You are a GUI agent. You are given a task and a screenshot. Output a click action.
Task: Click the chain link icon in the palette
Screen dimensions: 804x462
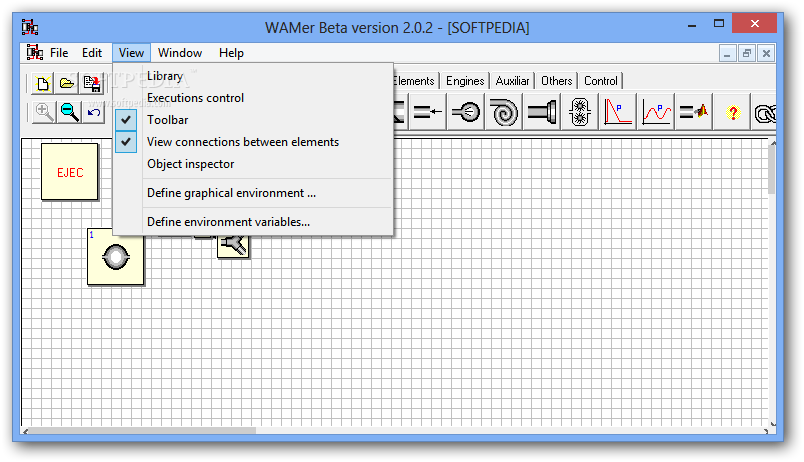(x=765, y=112)
